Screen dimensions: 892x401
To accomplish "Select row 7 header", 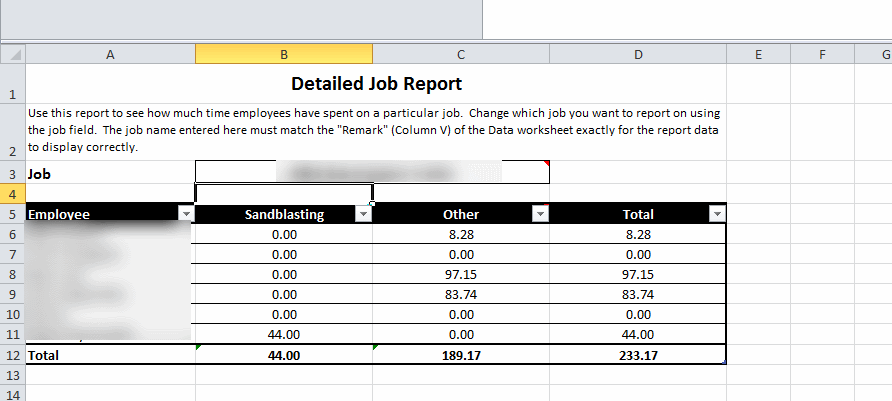I will coord(13,254).
